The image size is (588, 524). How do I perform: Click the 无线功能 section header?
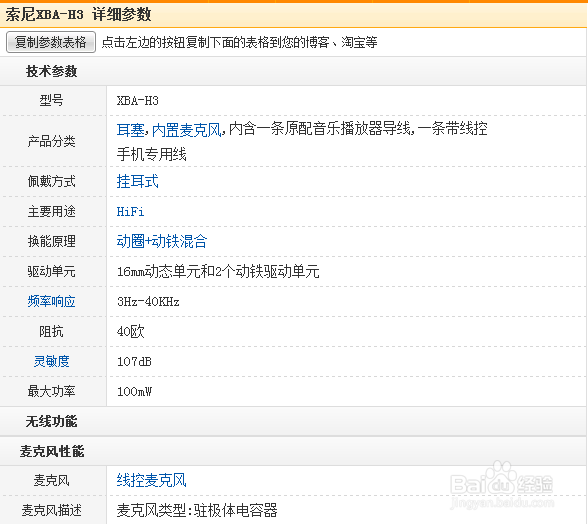tap(51, 421)
